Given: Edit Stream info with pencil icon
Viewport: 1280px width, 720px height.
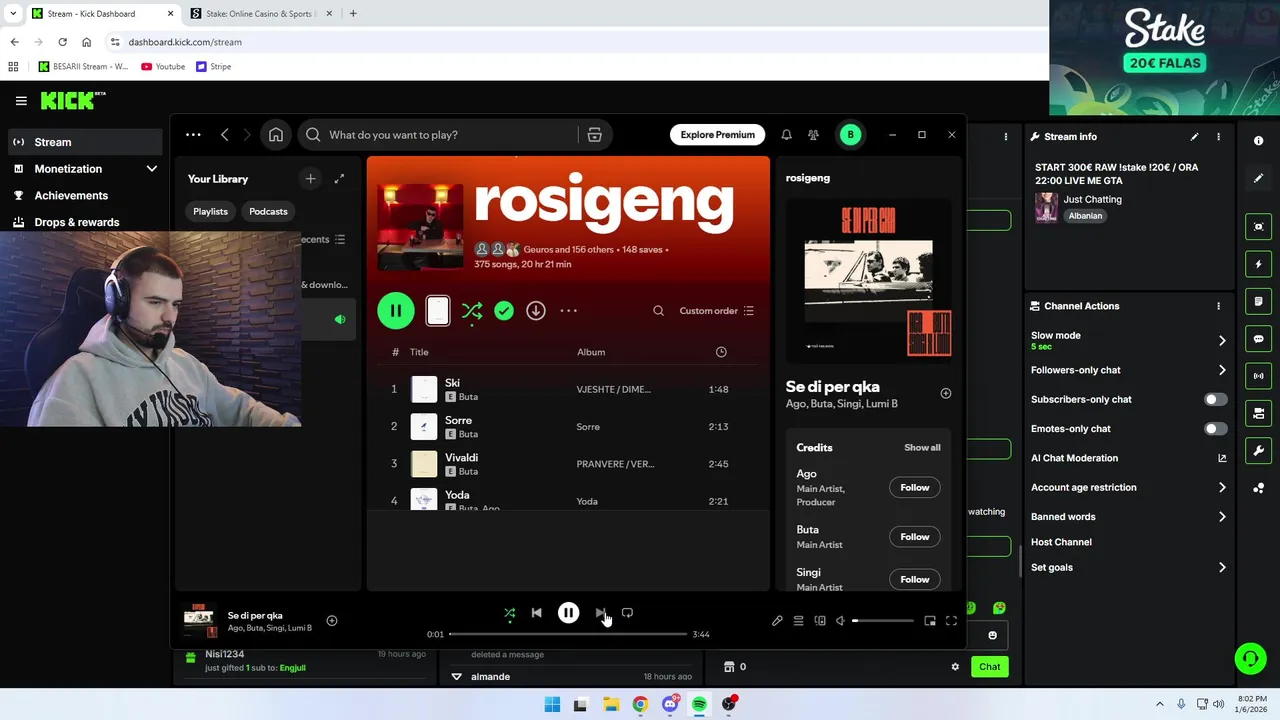Looking at the screenshot, I should pos(1194,137).
